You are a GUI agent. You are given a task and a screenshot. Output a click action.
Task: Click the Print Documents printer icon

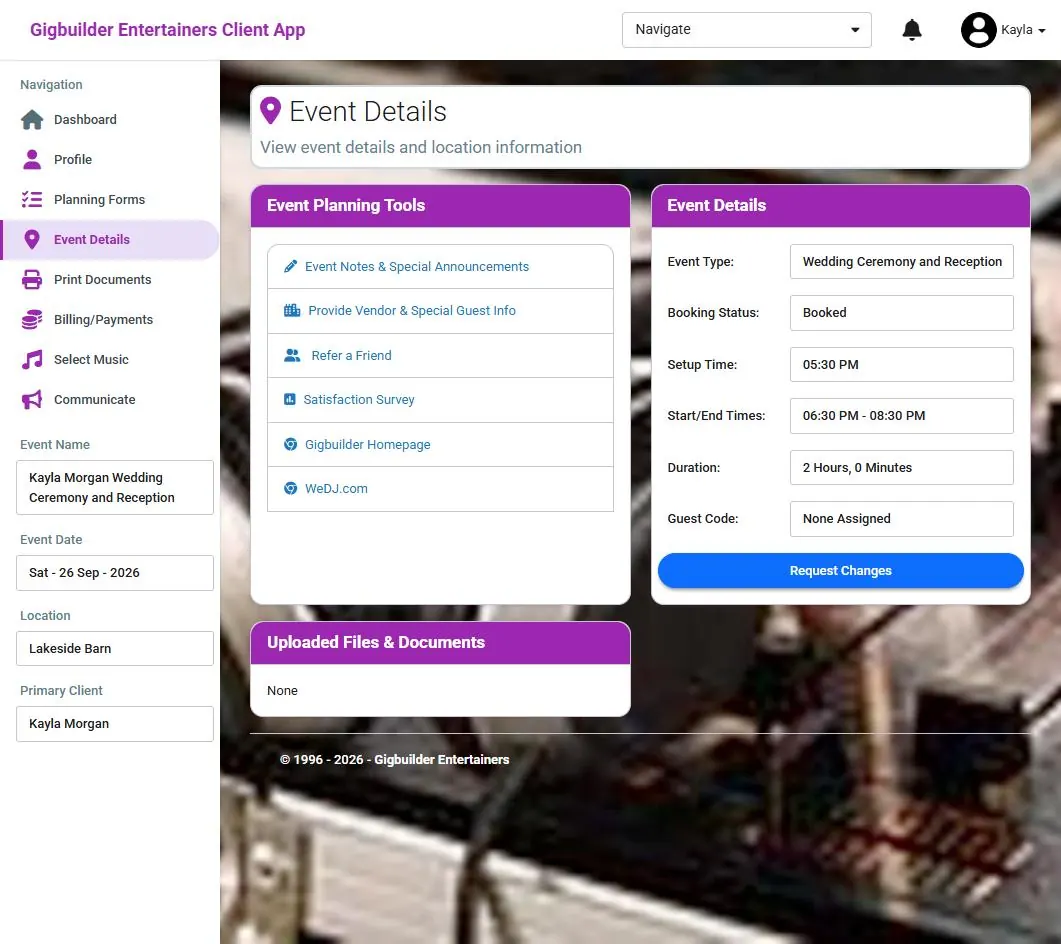32,279
